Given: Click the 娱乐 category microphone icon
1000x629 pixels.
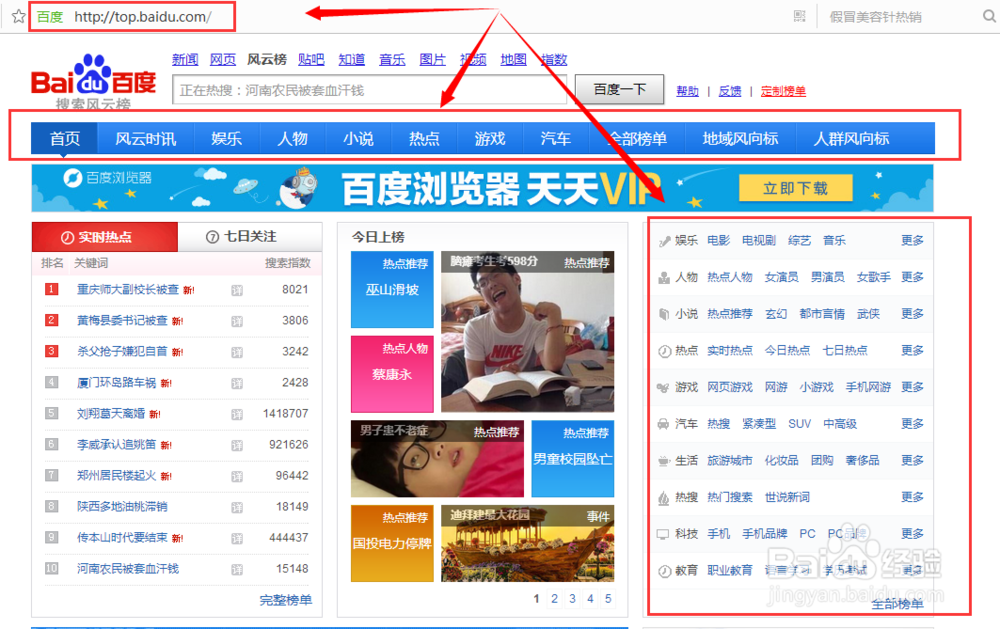Looking at the screenshot, I should click(x=664, y=241).
